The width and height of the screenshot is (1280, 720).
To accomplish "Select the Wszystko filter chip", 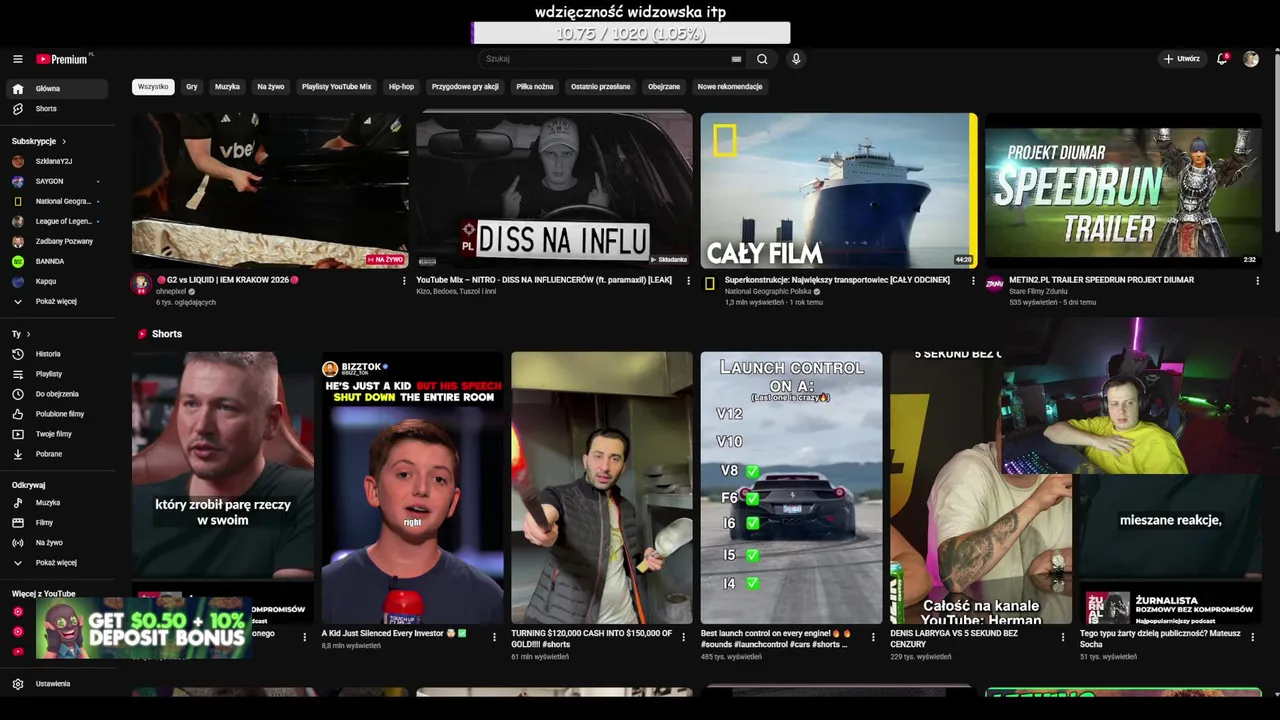I will 153,87.
